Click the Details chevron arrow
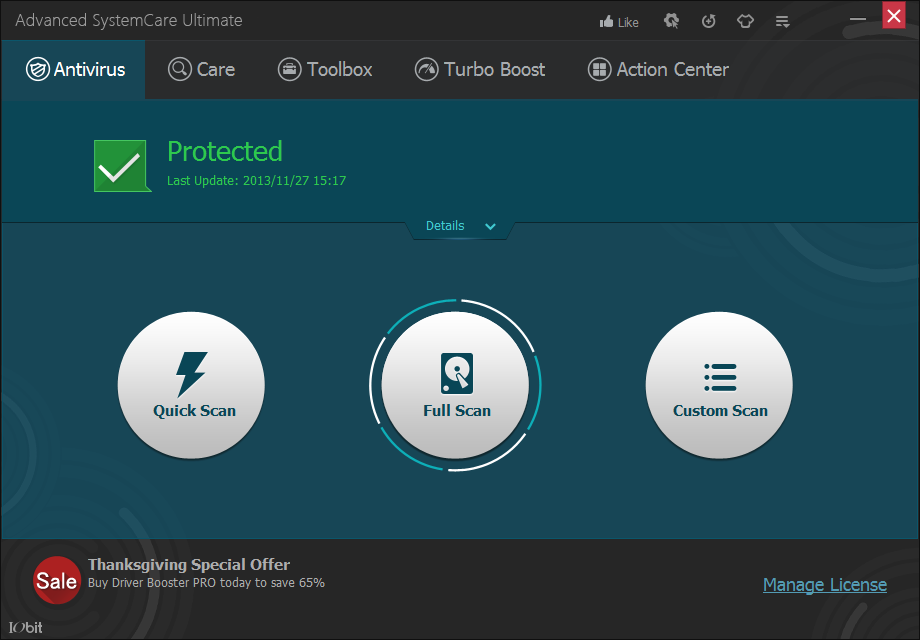 [491, 226]
